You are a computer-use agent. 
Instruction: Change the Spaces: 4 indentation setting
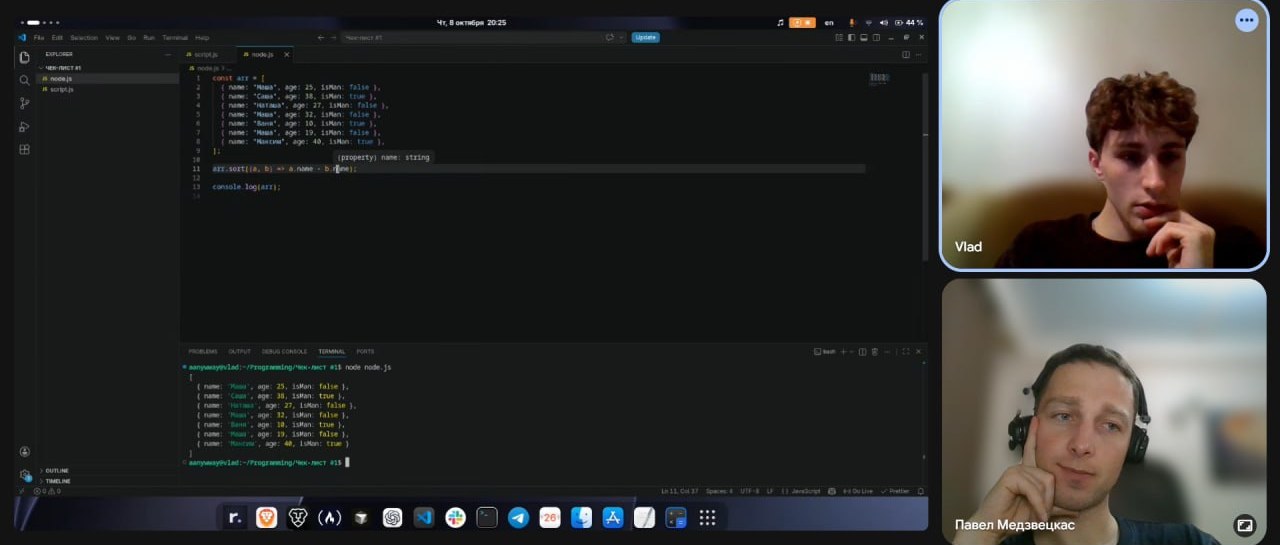pyautogui.click(x=719, y=491)
